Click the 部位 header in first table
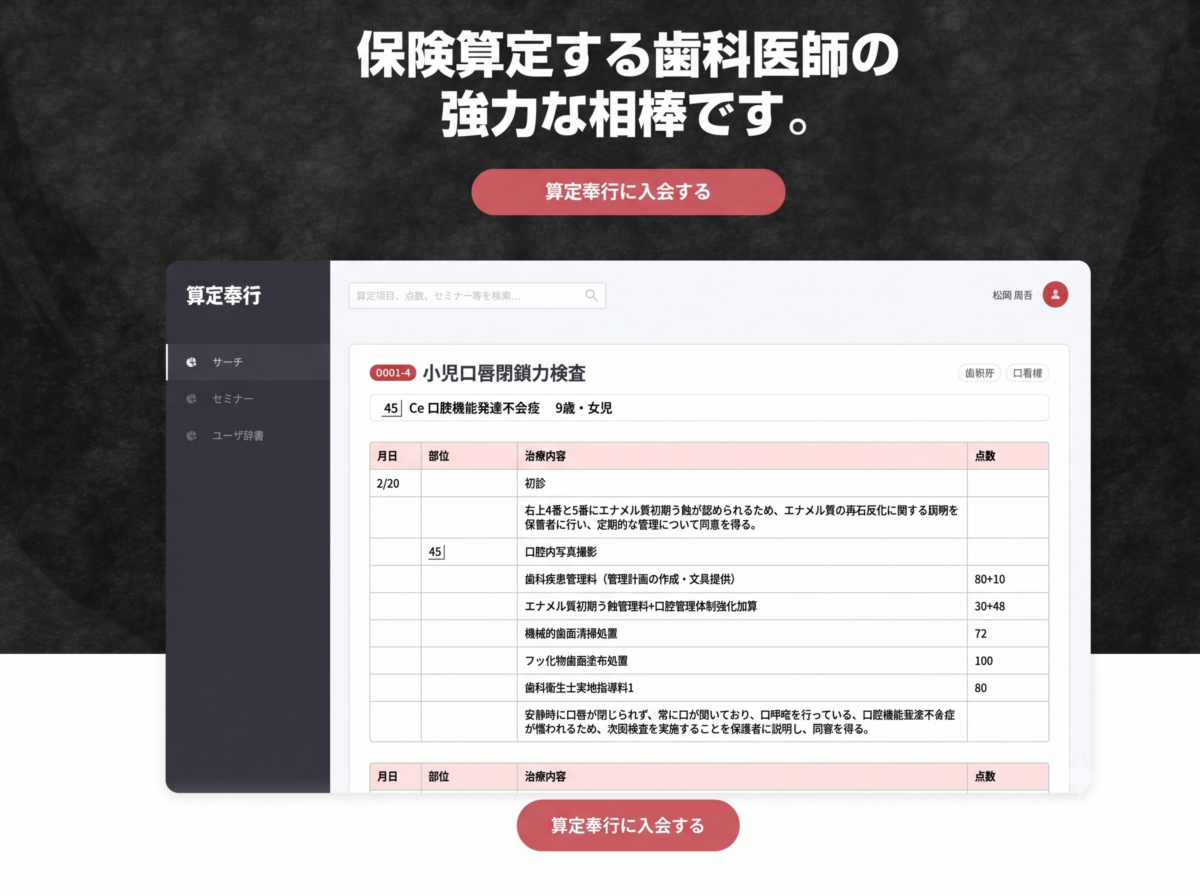 [469, 456]
